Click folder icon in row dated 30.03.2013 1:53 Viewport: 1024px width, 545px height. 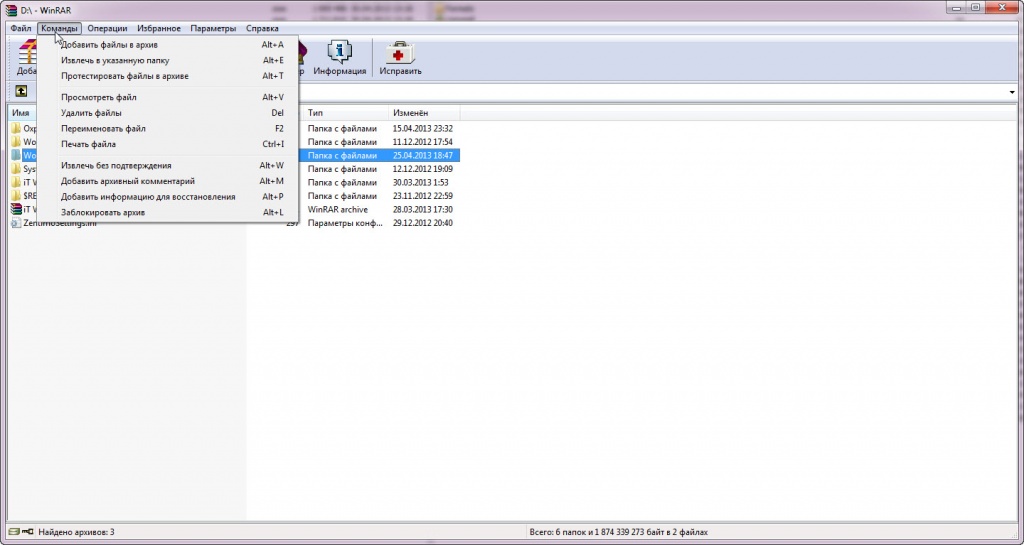click(16, 182)
